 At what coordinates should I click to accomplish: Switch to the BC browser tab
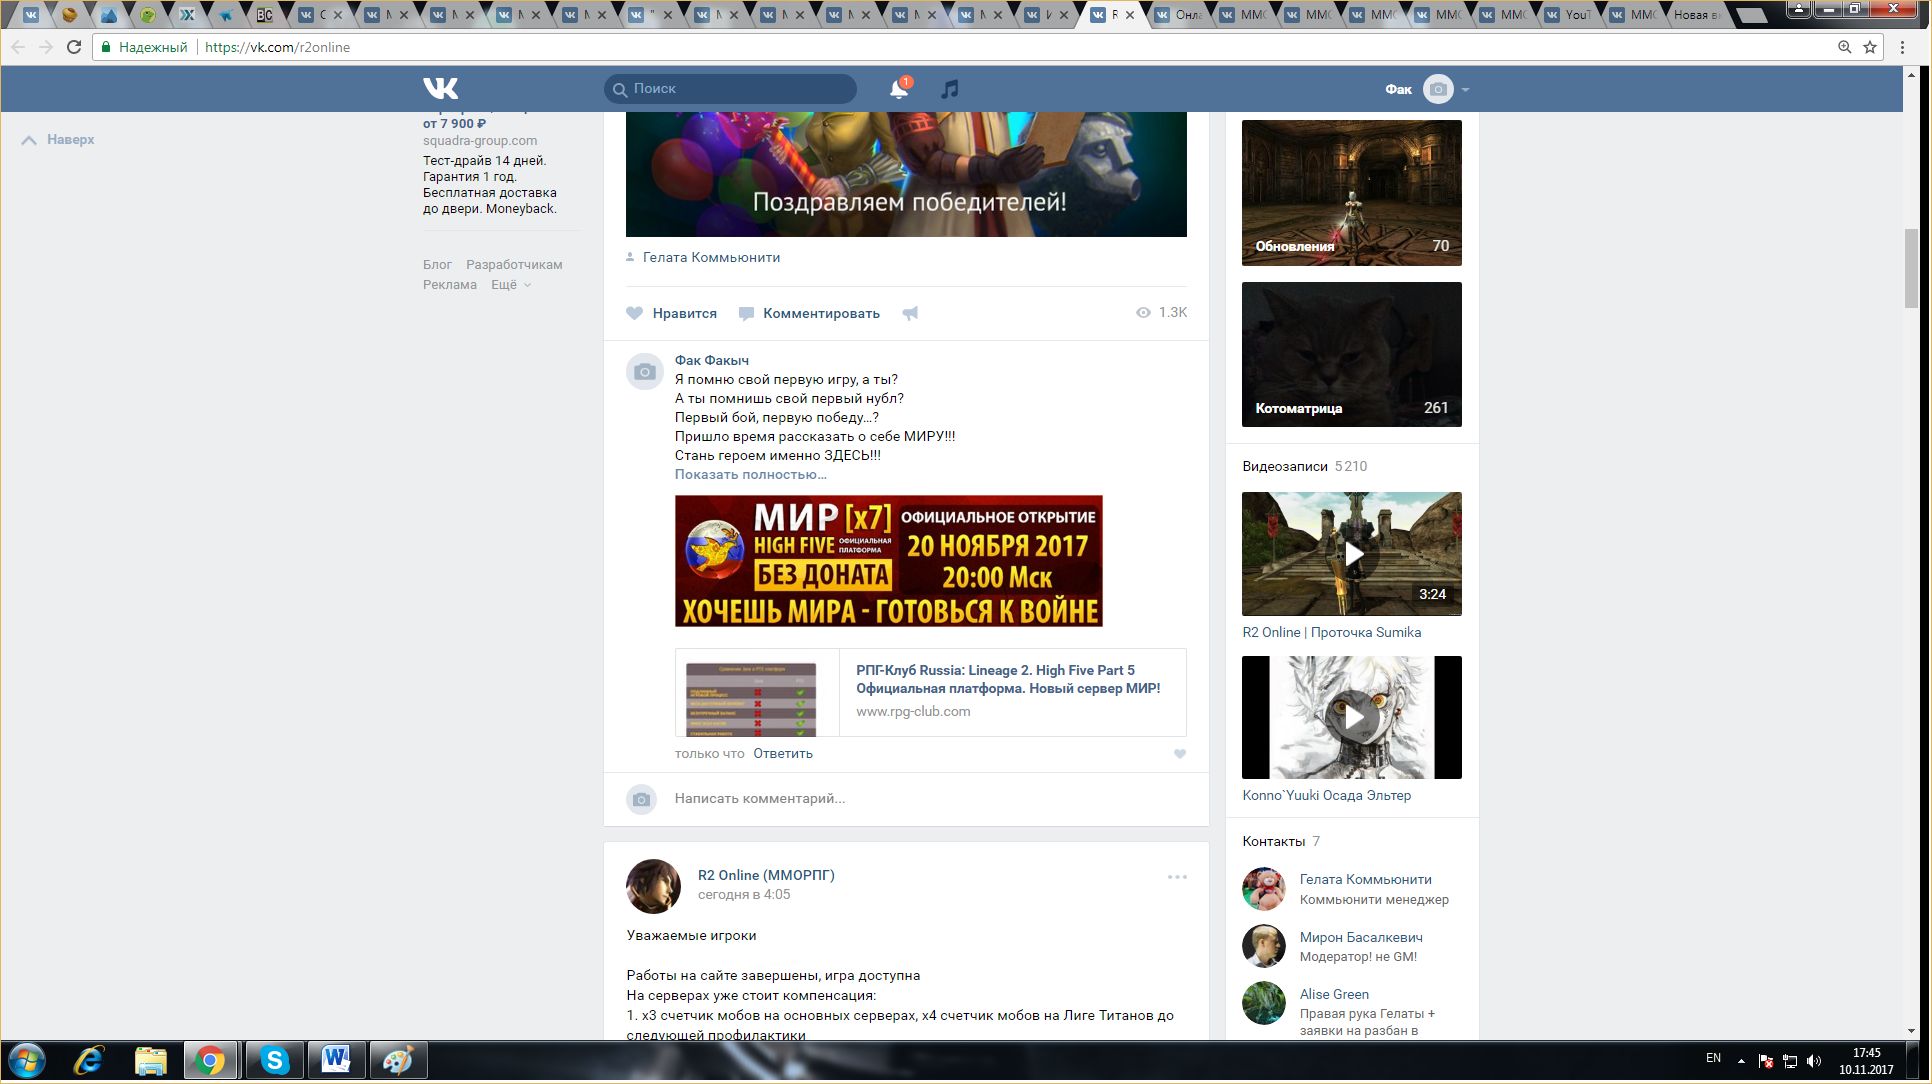[264, 14]
